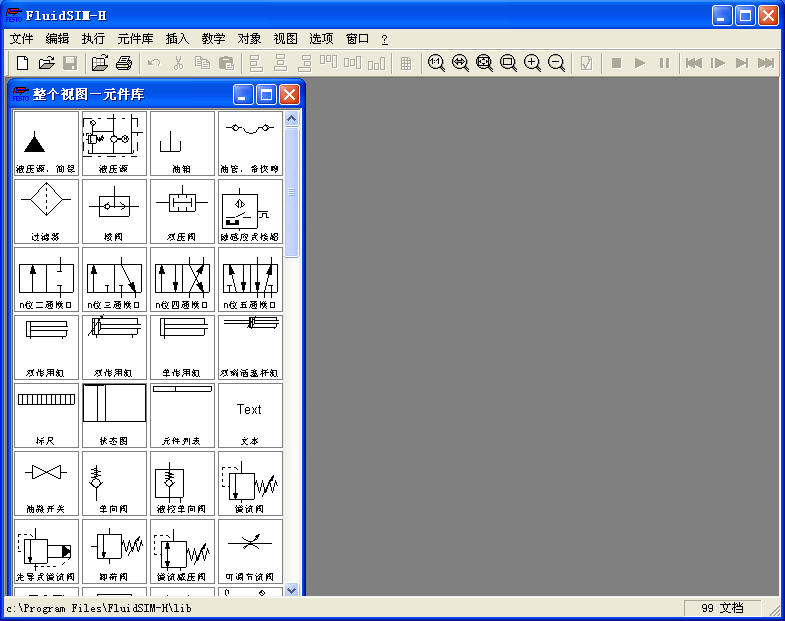Click the reset-to-start rewind button
Screen dimensions: 785x621
pos(693,63)
